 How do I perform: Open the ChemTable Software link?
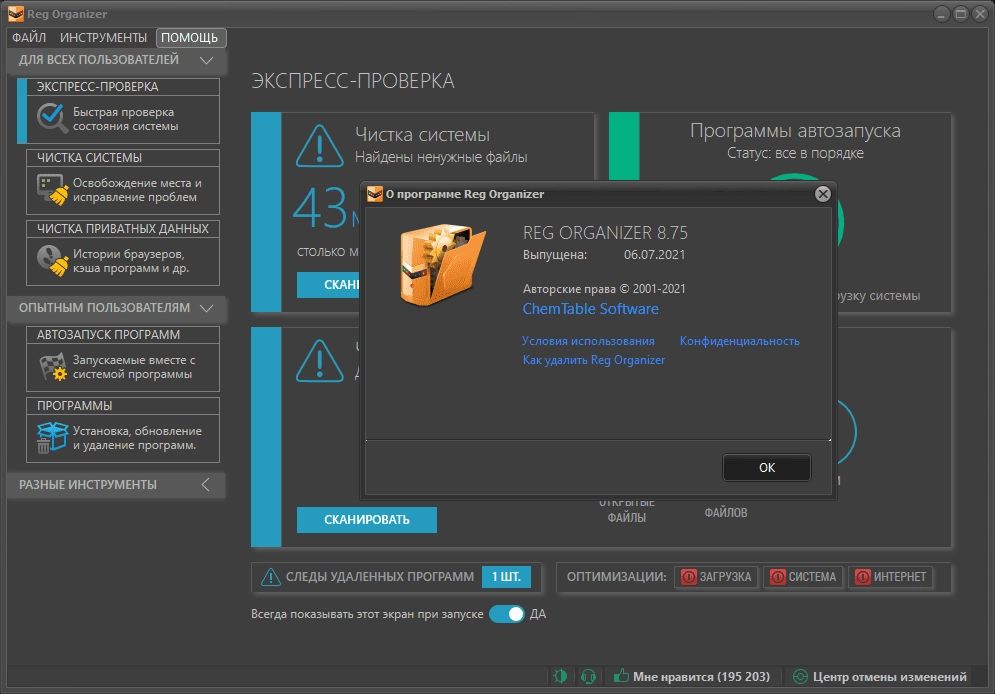[x=590, y=309]
